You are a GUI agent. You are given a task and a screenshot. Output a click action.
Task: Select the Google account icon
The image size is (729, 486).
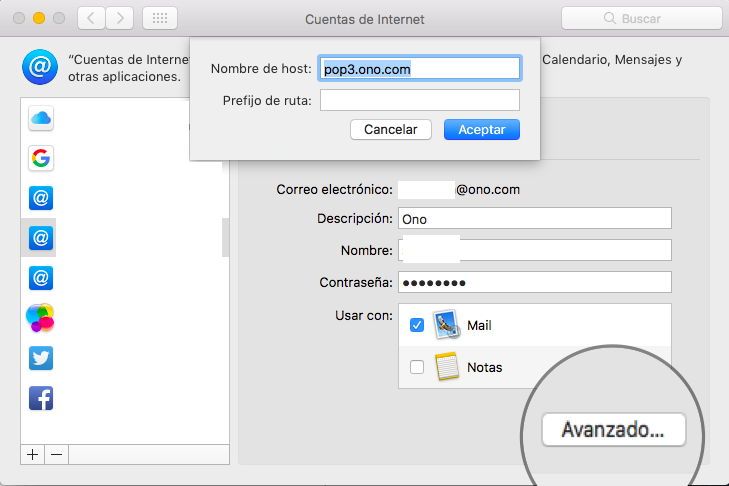pos(41,158)
